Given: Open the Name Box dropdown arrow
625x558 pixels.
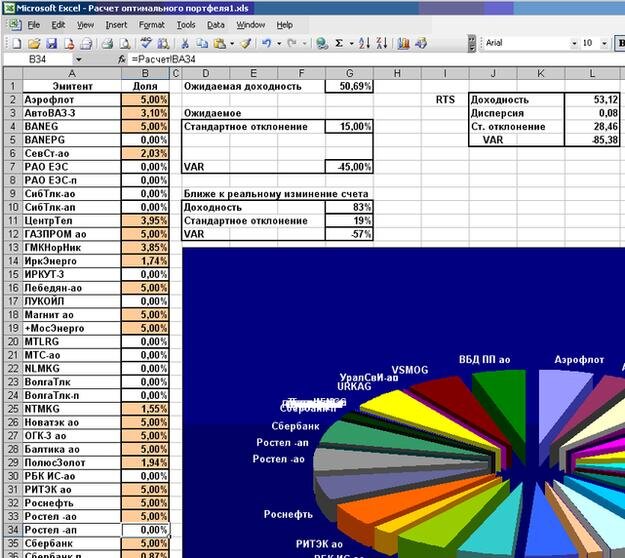Looking at the screenshot, I should click(x=79, y=60).
